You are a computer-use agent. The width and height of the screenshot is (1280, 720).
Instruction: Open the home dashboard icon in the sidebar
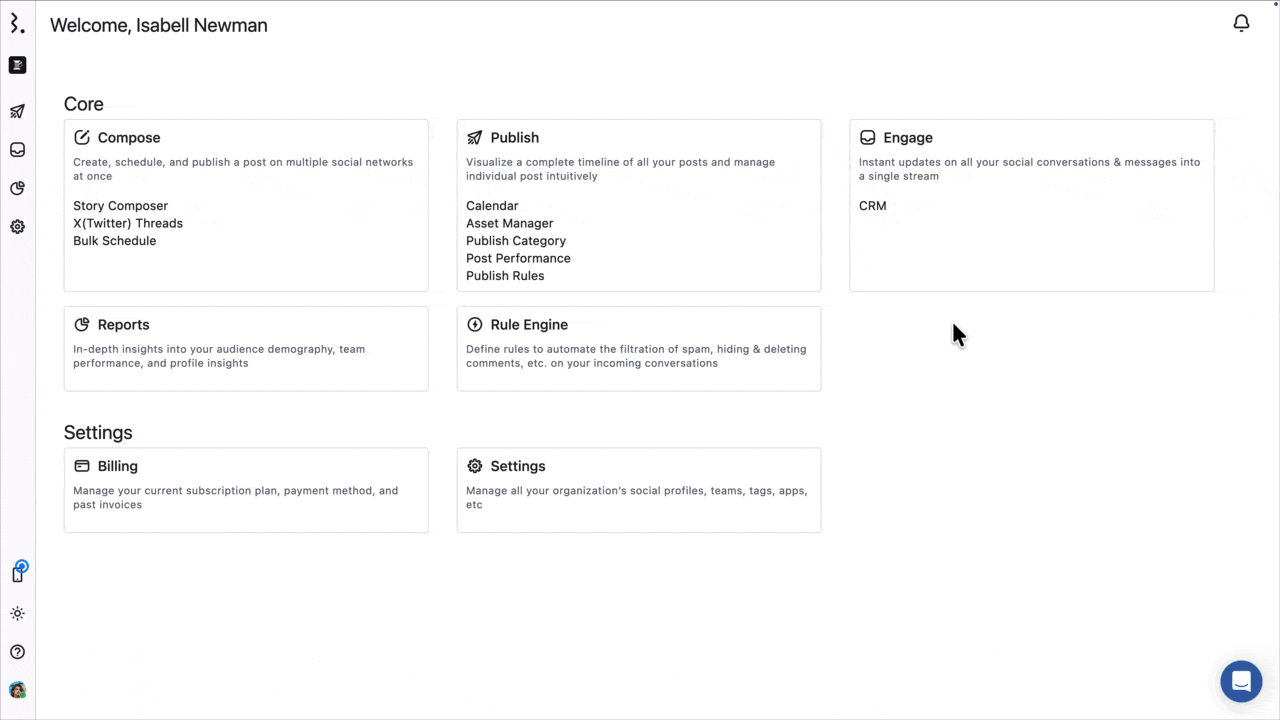click(x=17, y=65)
